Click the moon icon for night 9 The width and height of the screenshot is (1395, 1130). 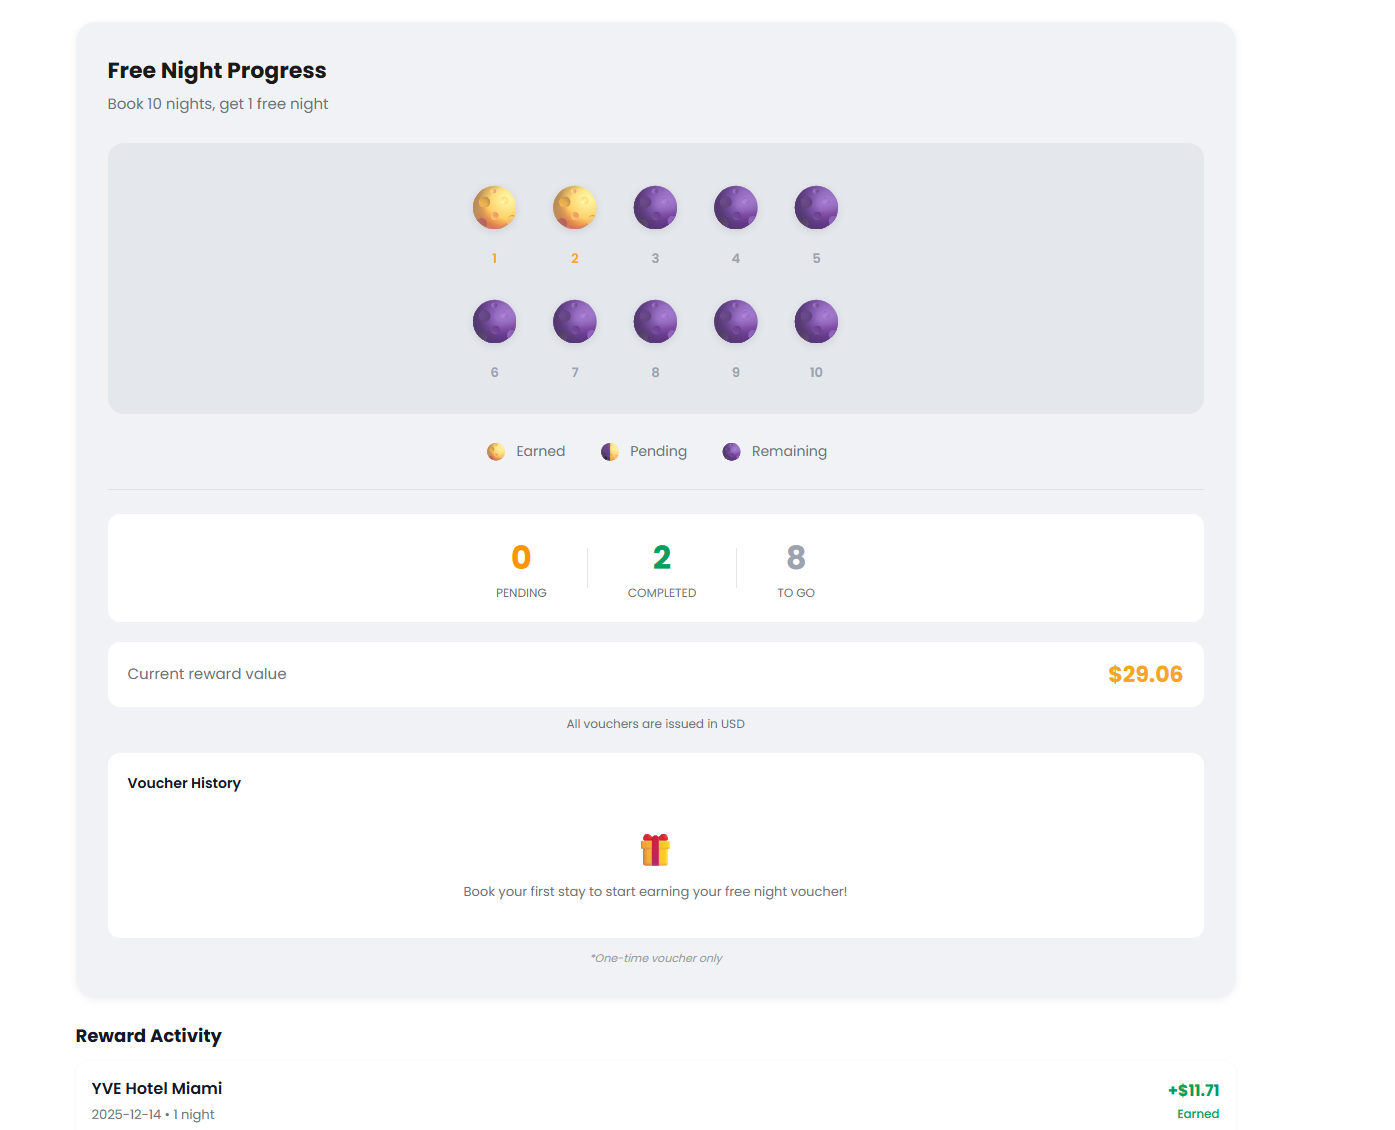pyautogui.click(x=735, y=321)
